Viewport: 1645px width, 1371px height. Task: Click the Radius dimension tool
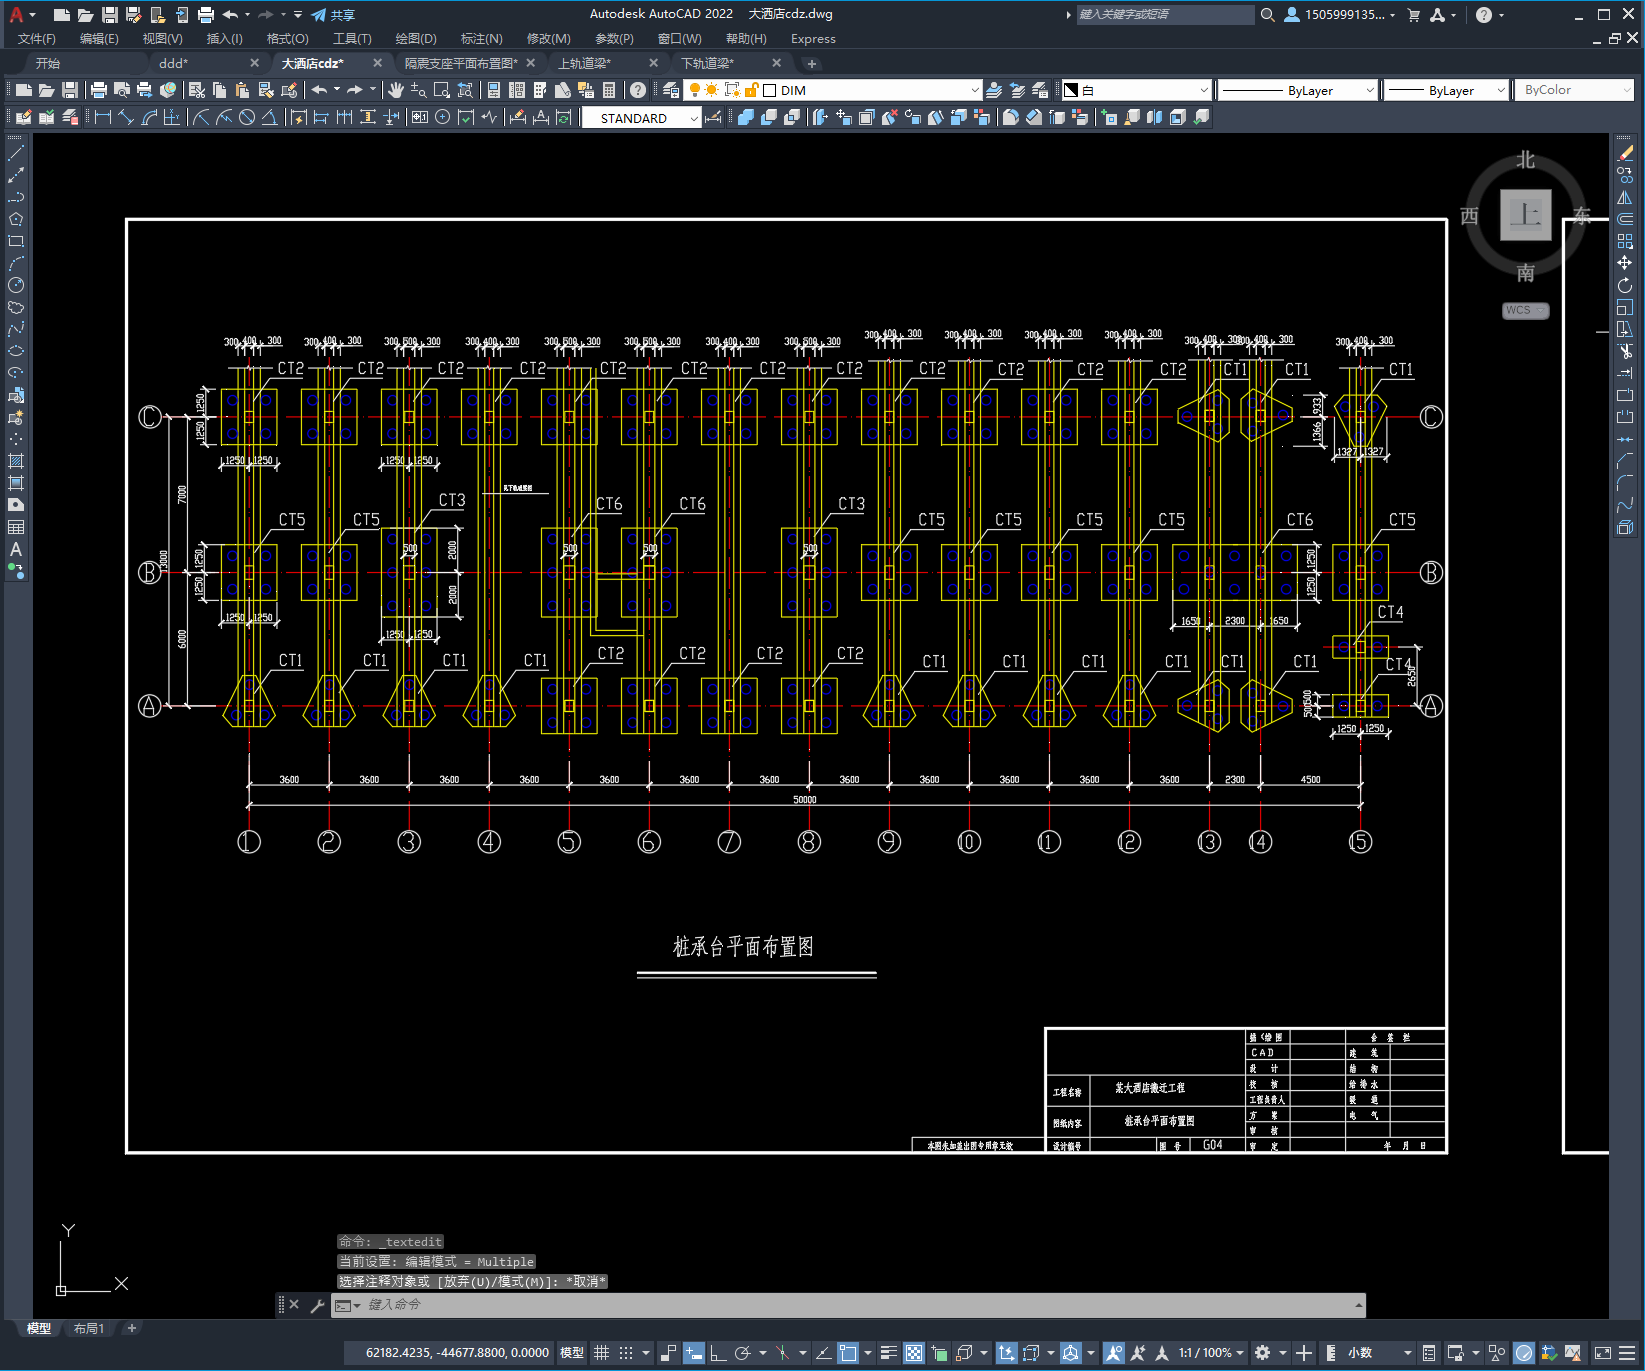[201, 117]
